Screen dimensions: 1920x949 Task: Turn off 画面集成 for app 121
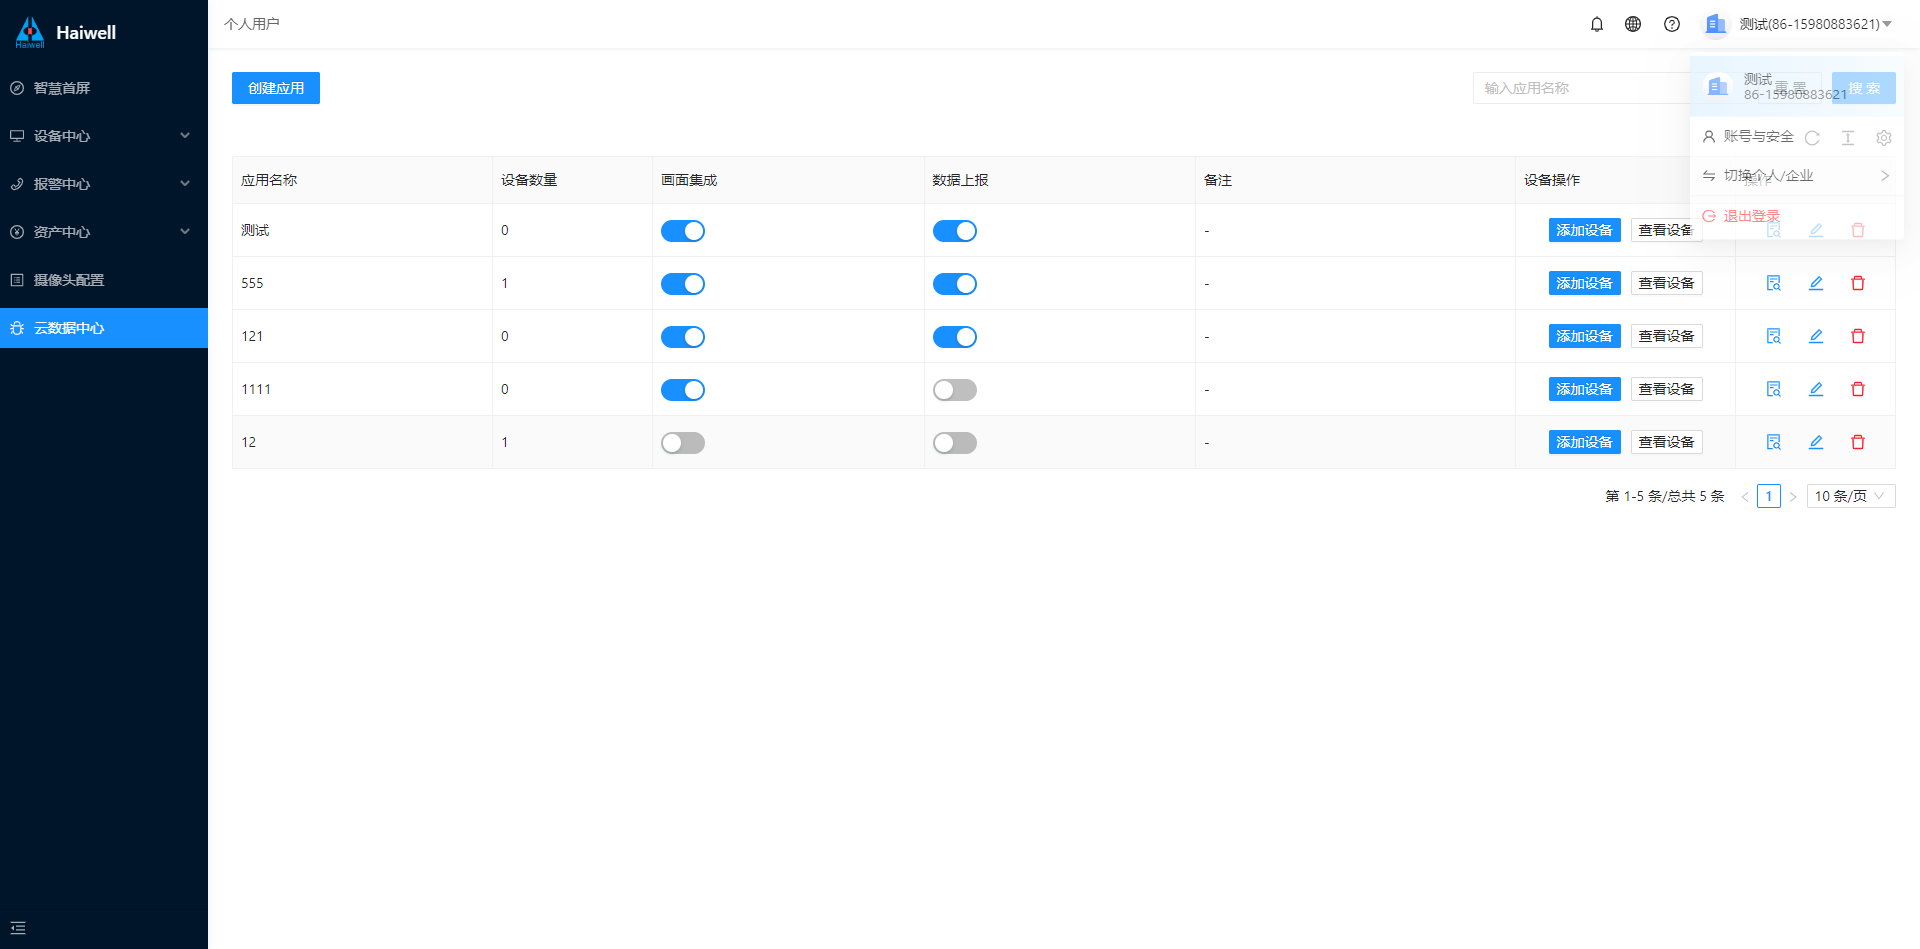(x=683, y=337)
